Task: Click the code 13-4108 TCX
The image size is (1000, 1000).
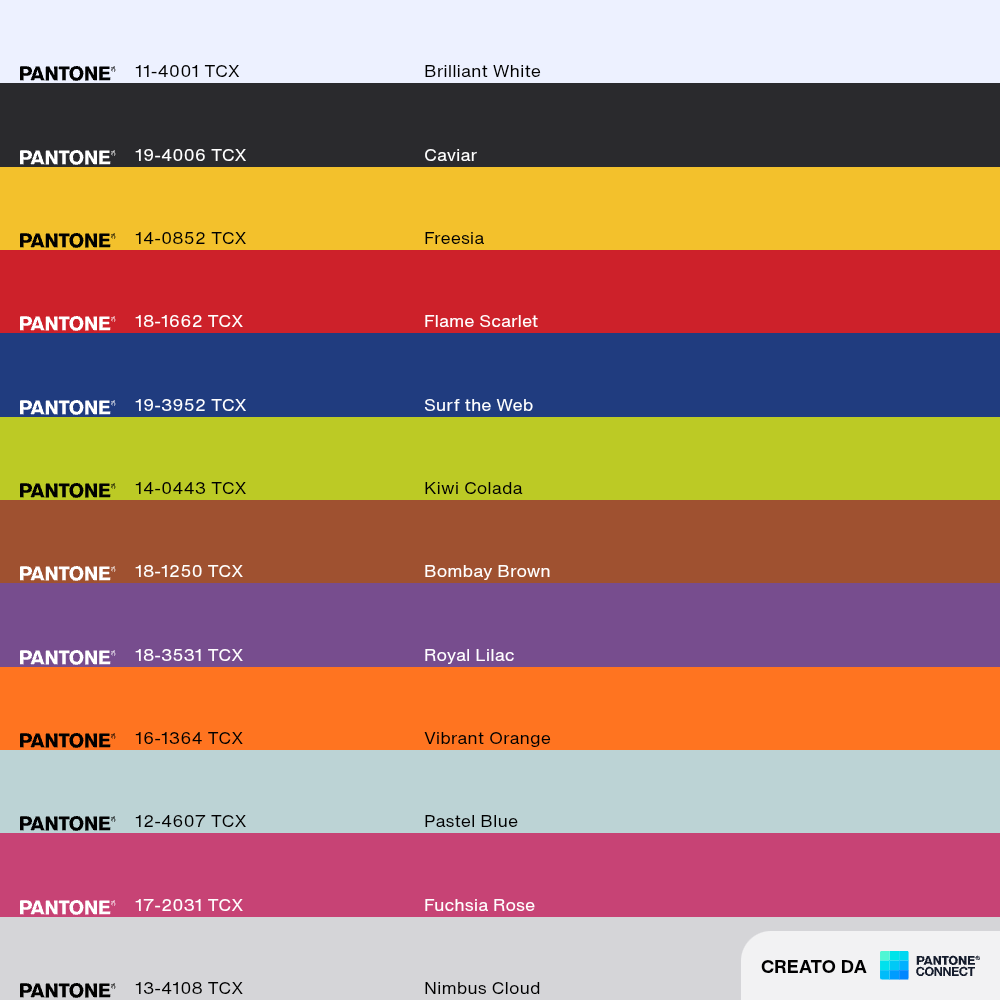Action: point(189,989)
